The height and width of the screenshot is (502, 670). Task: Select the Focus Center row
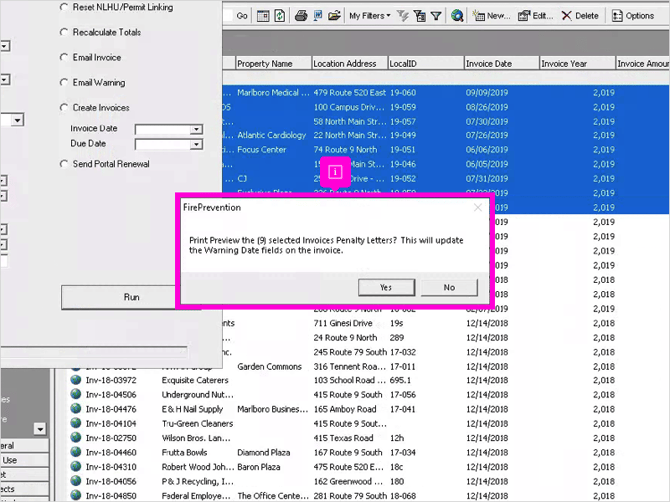coord(446,150)
